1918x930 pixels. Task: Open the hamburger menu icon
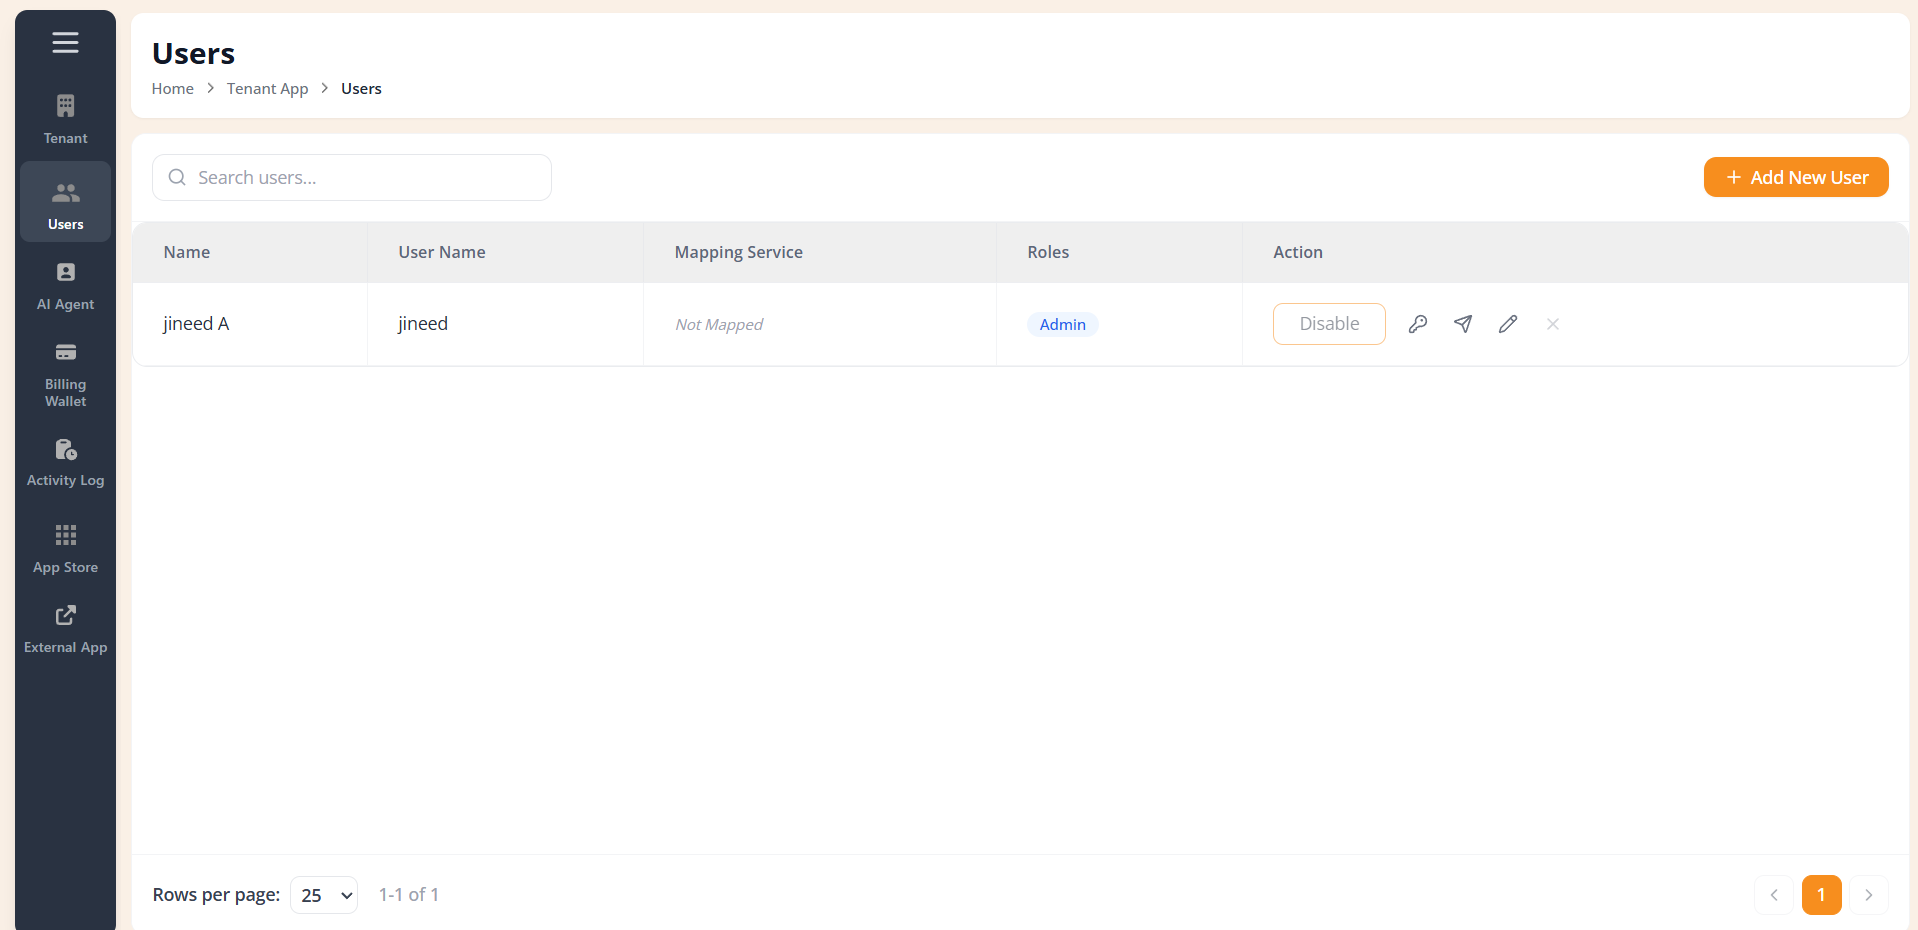[65, 42]
